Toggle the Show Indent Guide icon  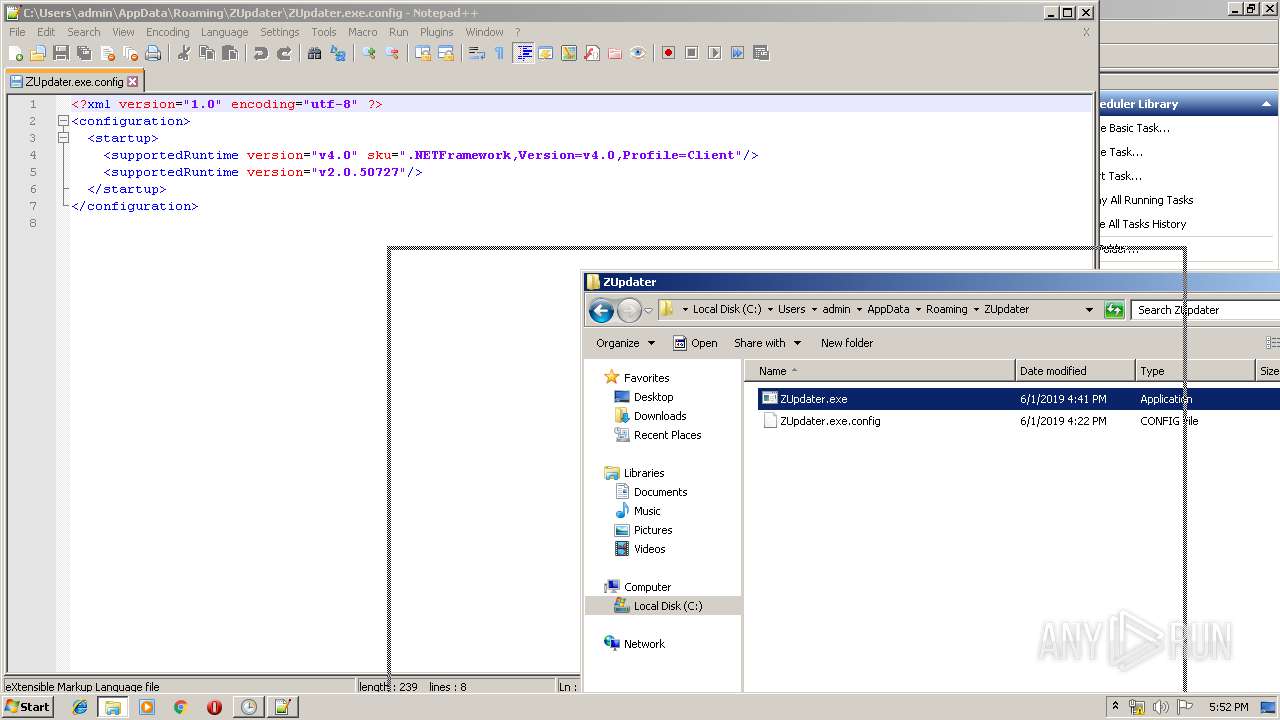[x=523, y=53]
